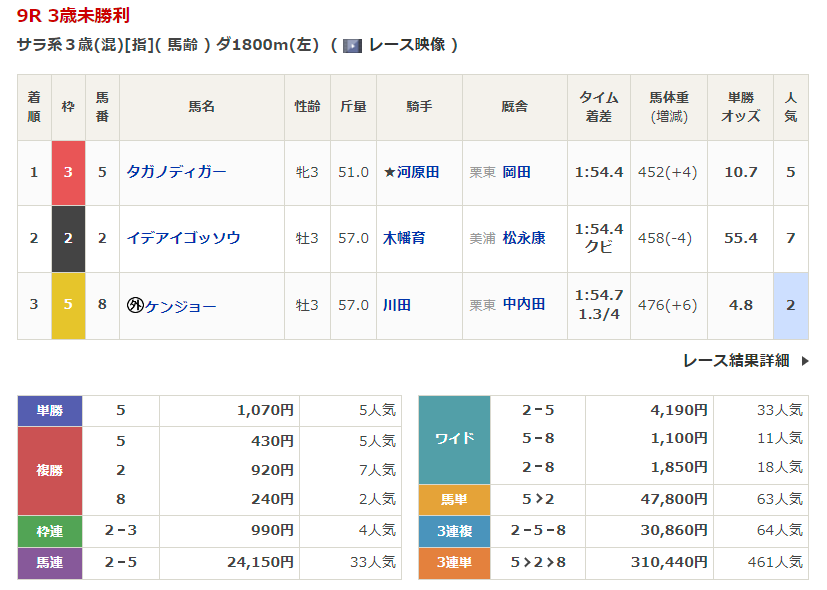The image size is (827, 590).
Task: Open jockey 川田 link
Action: coord(397,305)
